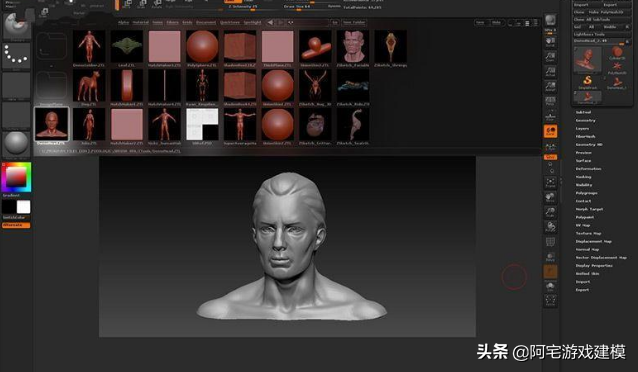Screen dimensions: 638x372
Task: Toggle the orange Transp button on shelf
Action: pyautogui.click(x=551, y=272)
